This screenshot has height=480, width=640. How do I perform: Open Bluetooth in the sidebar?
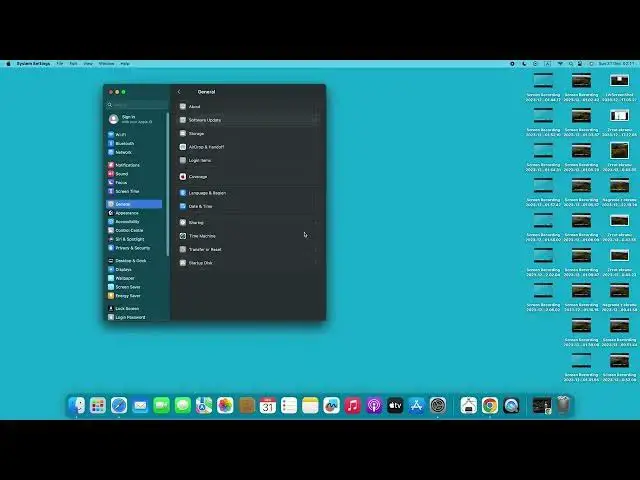[x=121, y=143]
